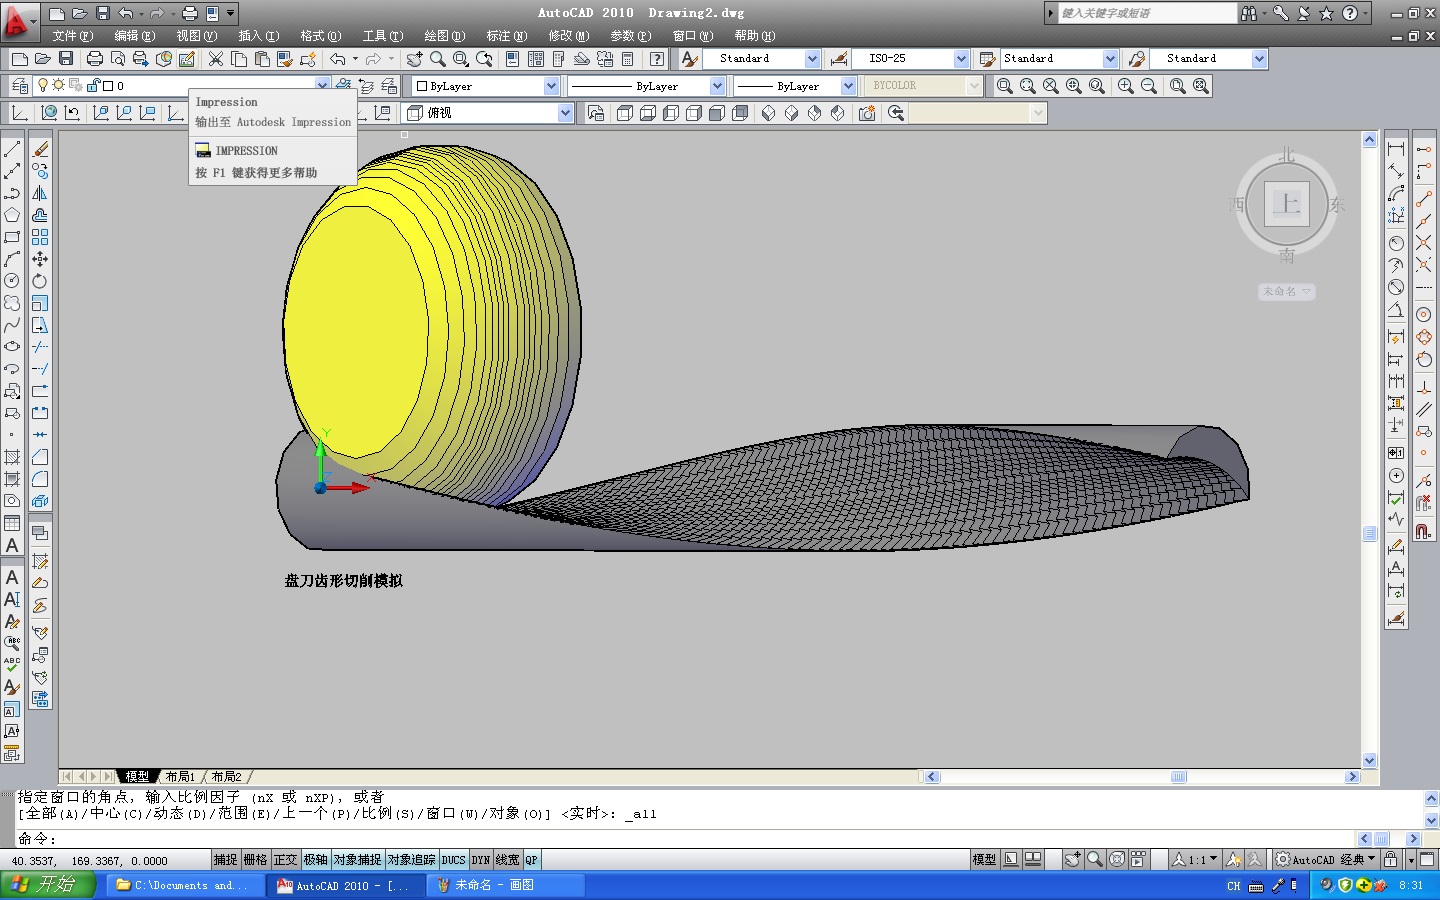Toggle 对象捕捉 object snap
This screenshot has width=1440, height=900.
point(357,860)
